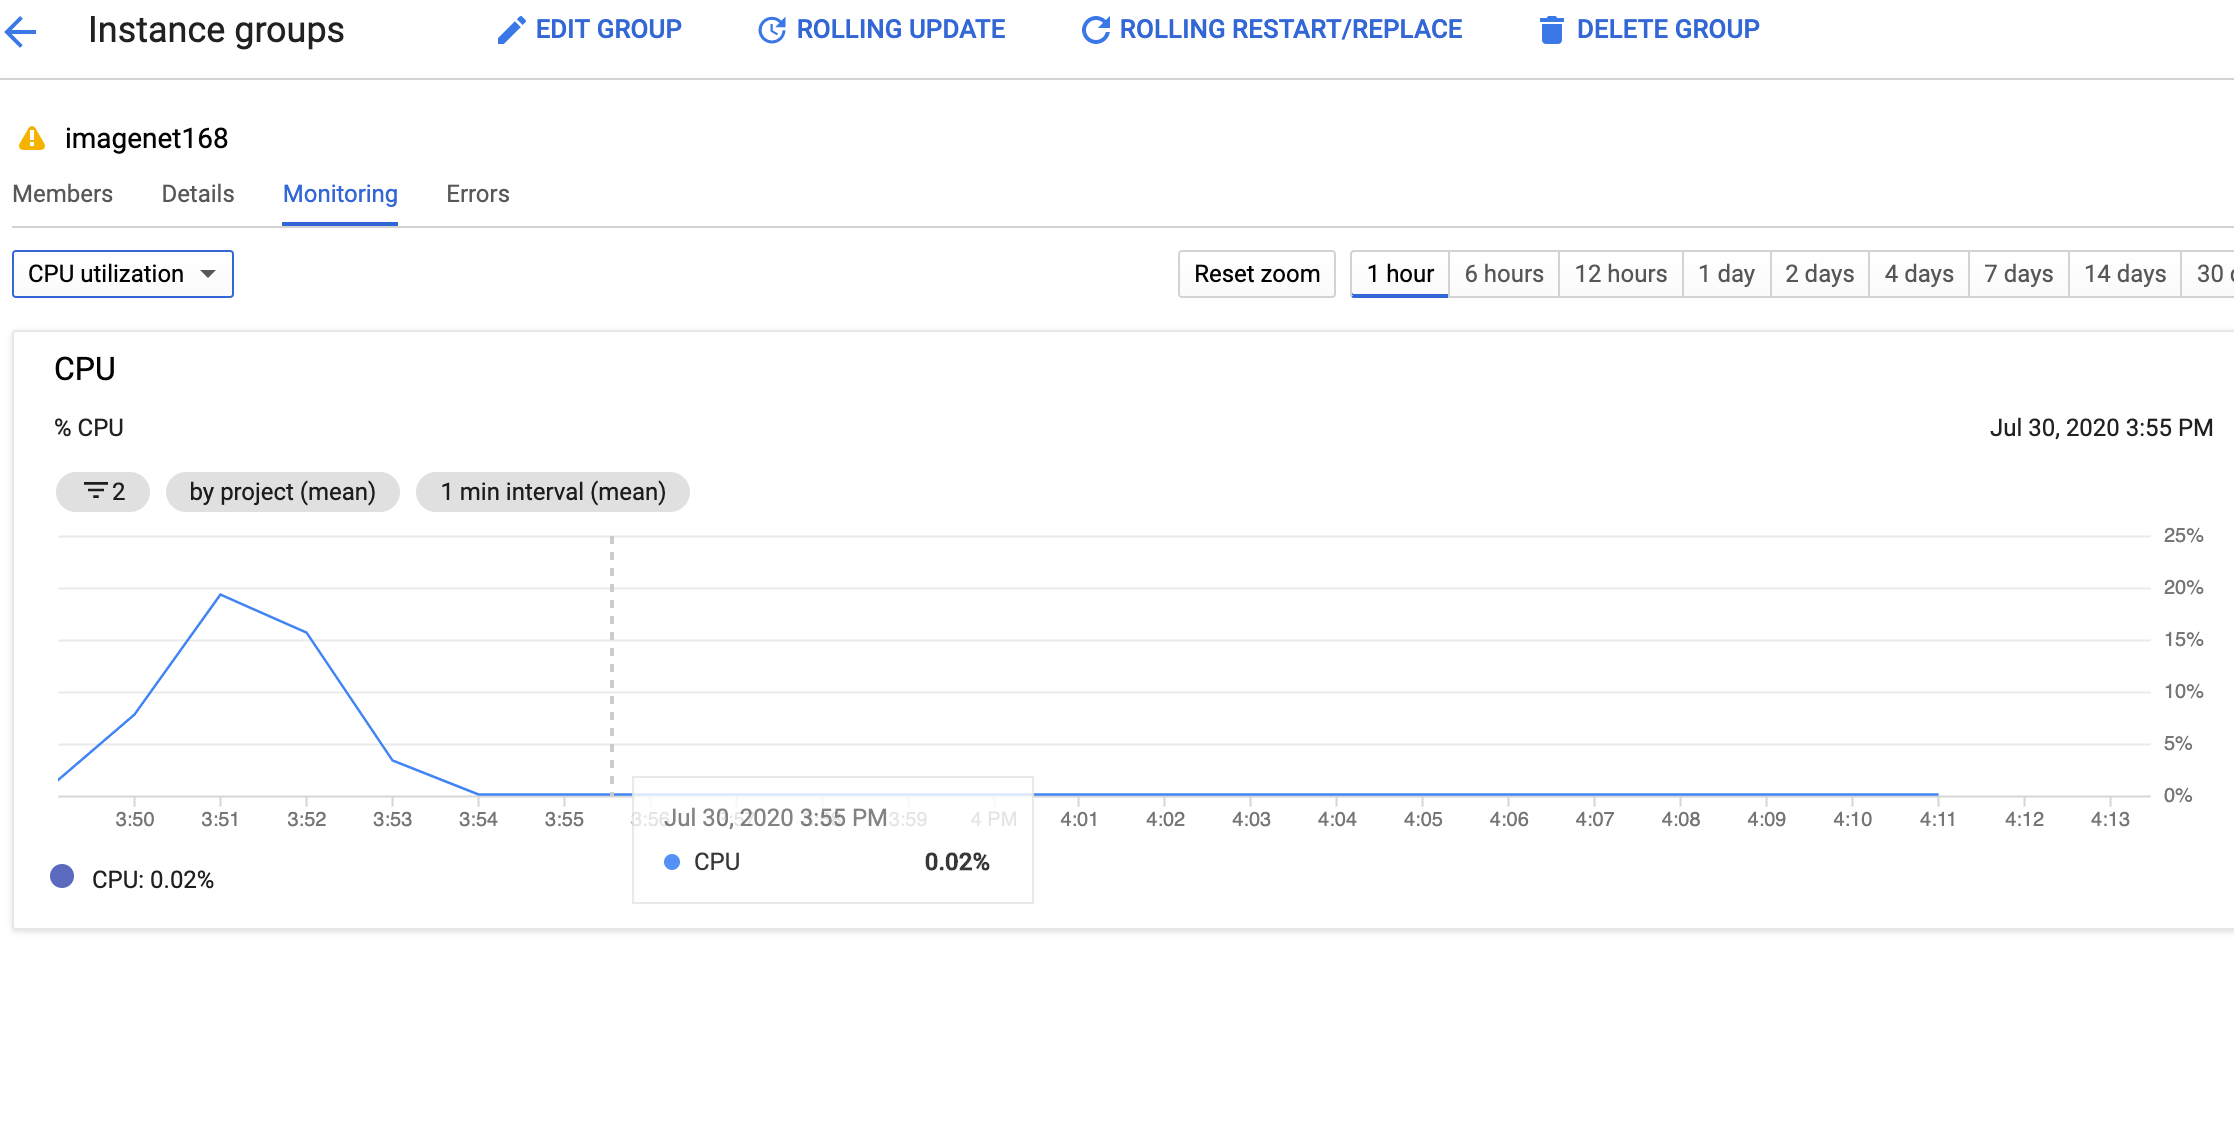Click the filter icon chip showing 2

[103, 492]
